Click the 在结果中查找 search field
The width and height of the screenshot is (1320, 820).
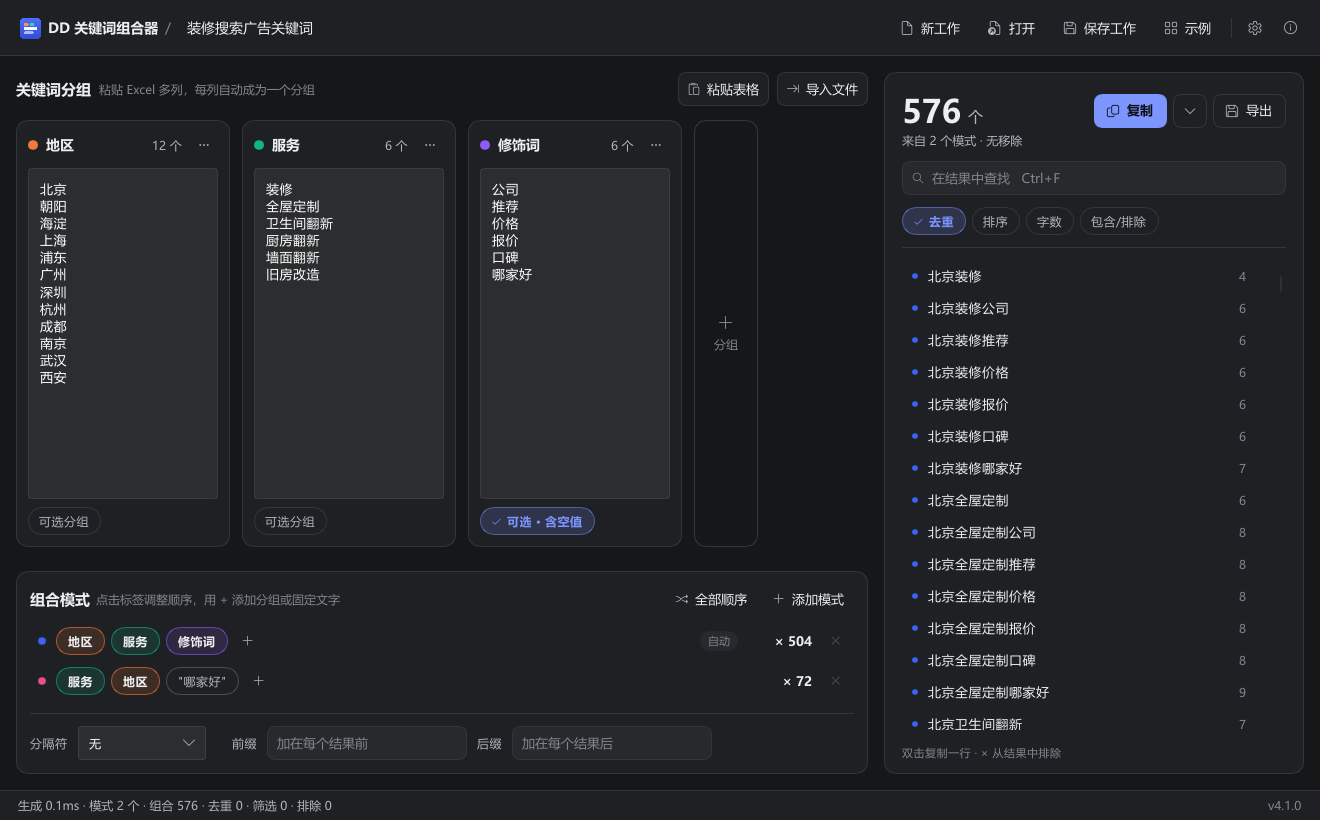click(1094, 178)
